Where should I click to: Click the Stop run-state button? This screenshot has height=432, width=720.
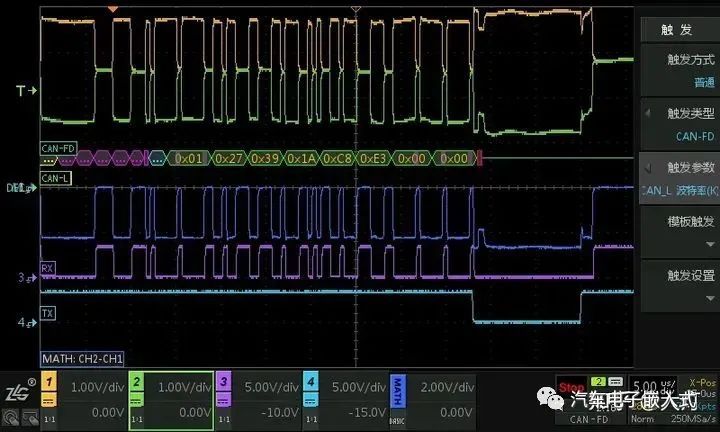(572, 388)
